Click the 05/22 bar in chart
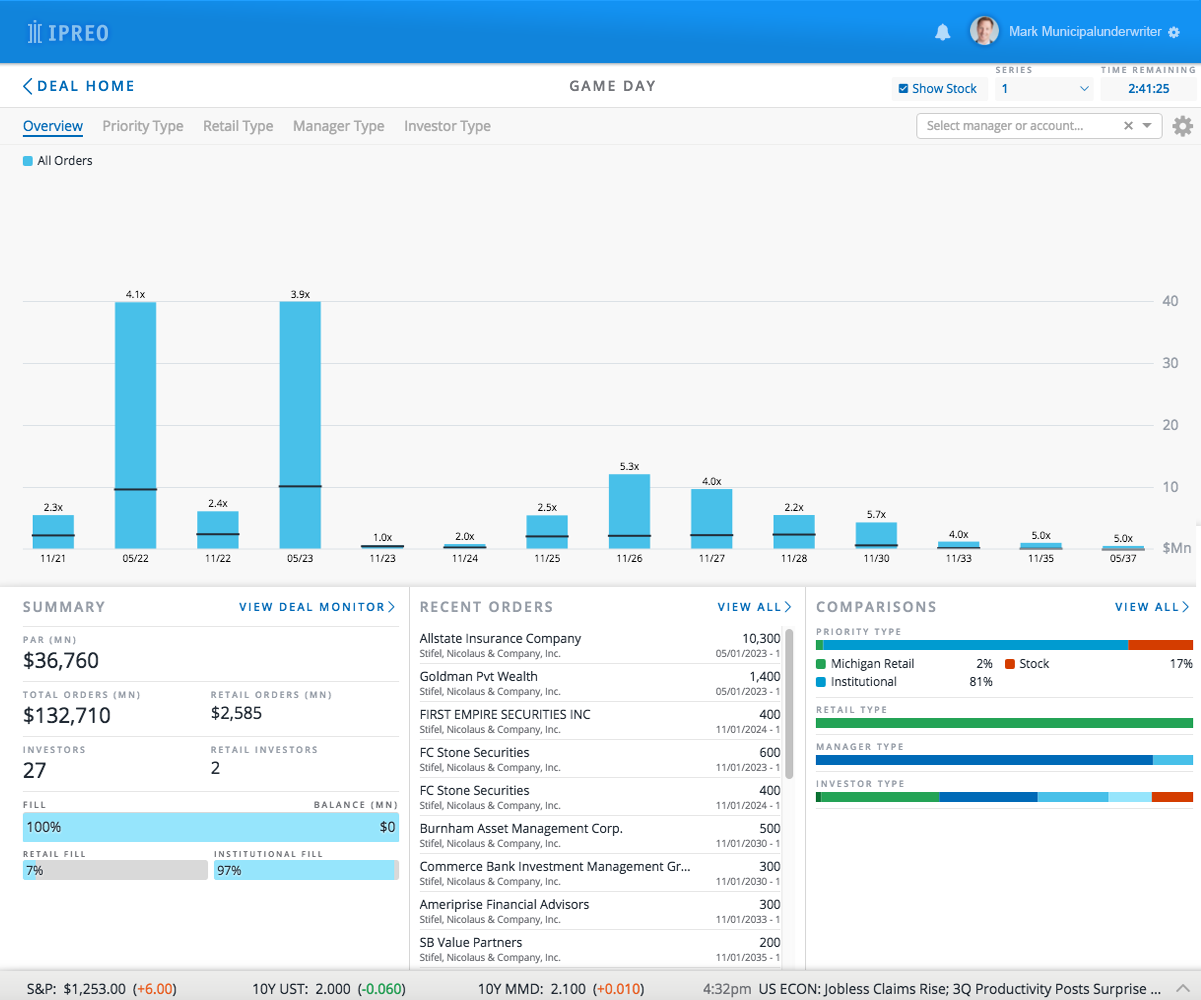Screen dimensions: 1201x1000 click(135, 424)
